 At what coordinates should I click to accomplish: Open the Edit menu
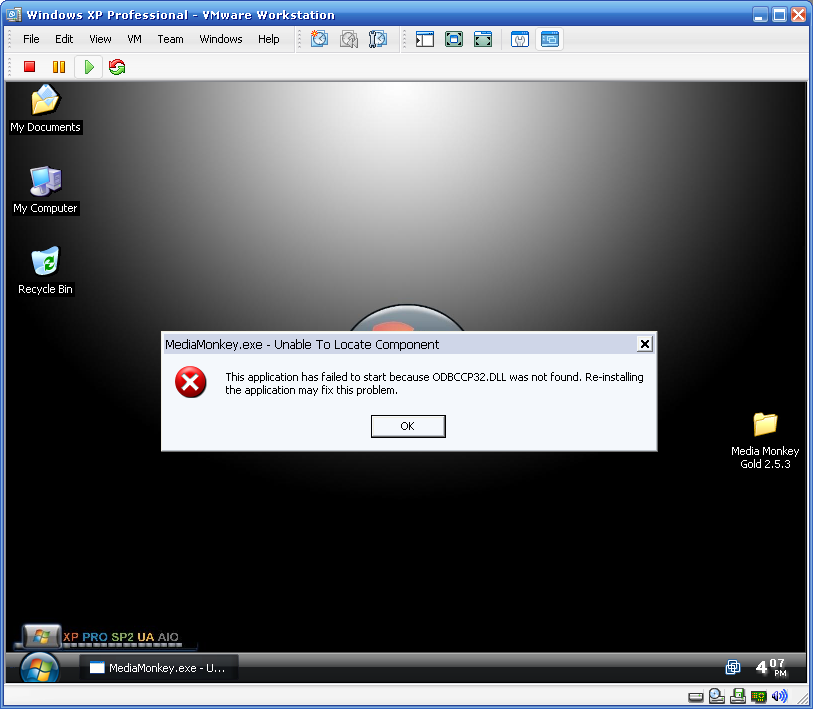click(x=64, y=39)
